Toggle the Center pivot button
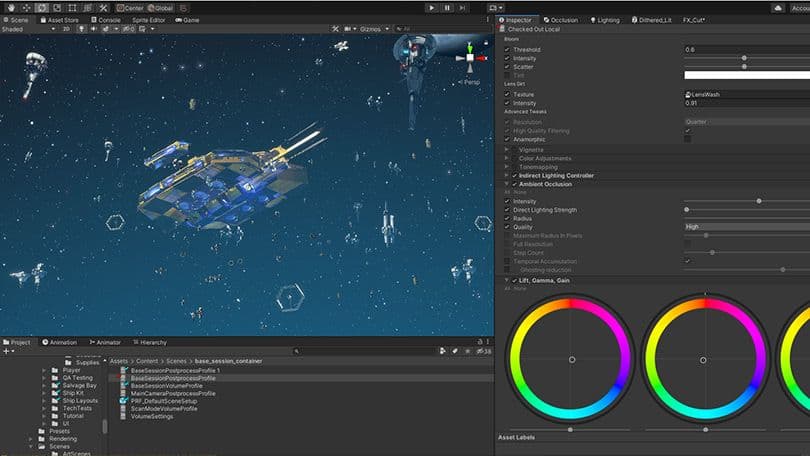 129,7
